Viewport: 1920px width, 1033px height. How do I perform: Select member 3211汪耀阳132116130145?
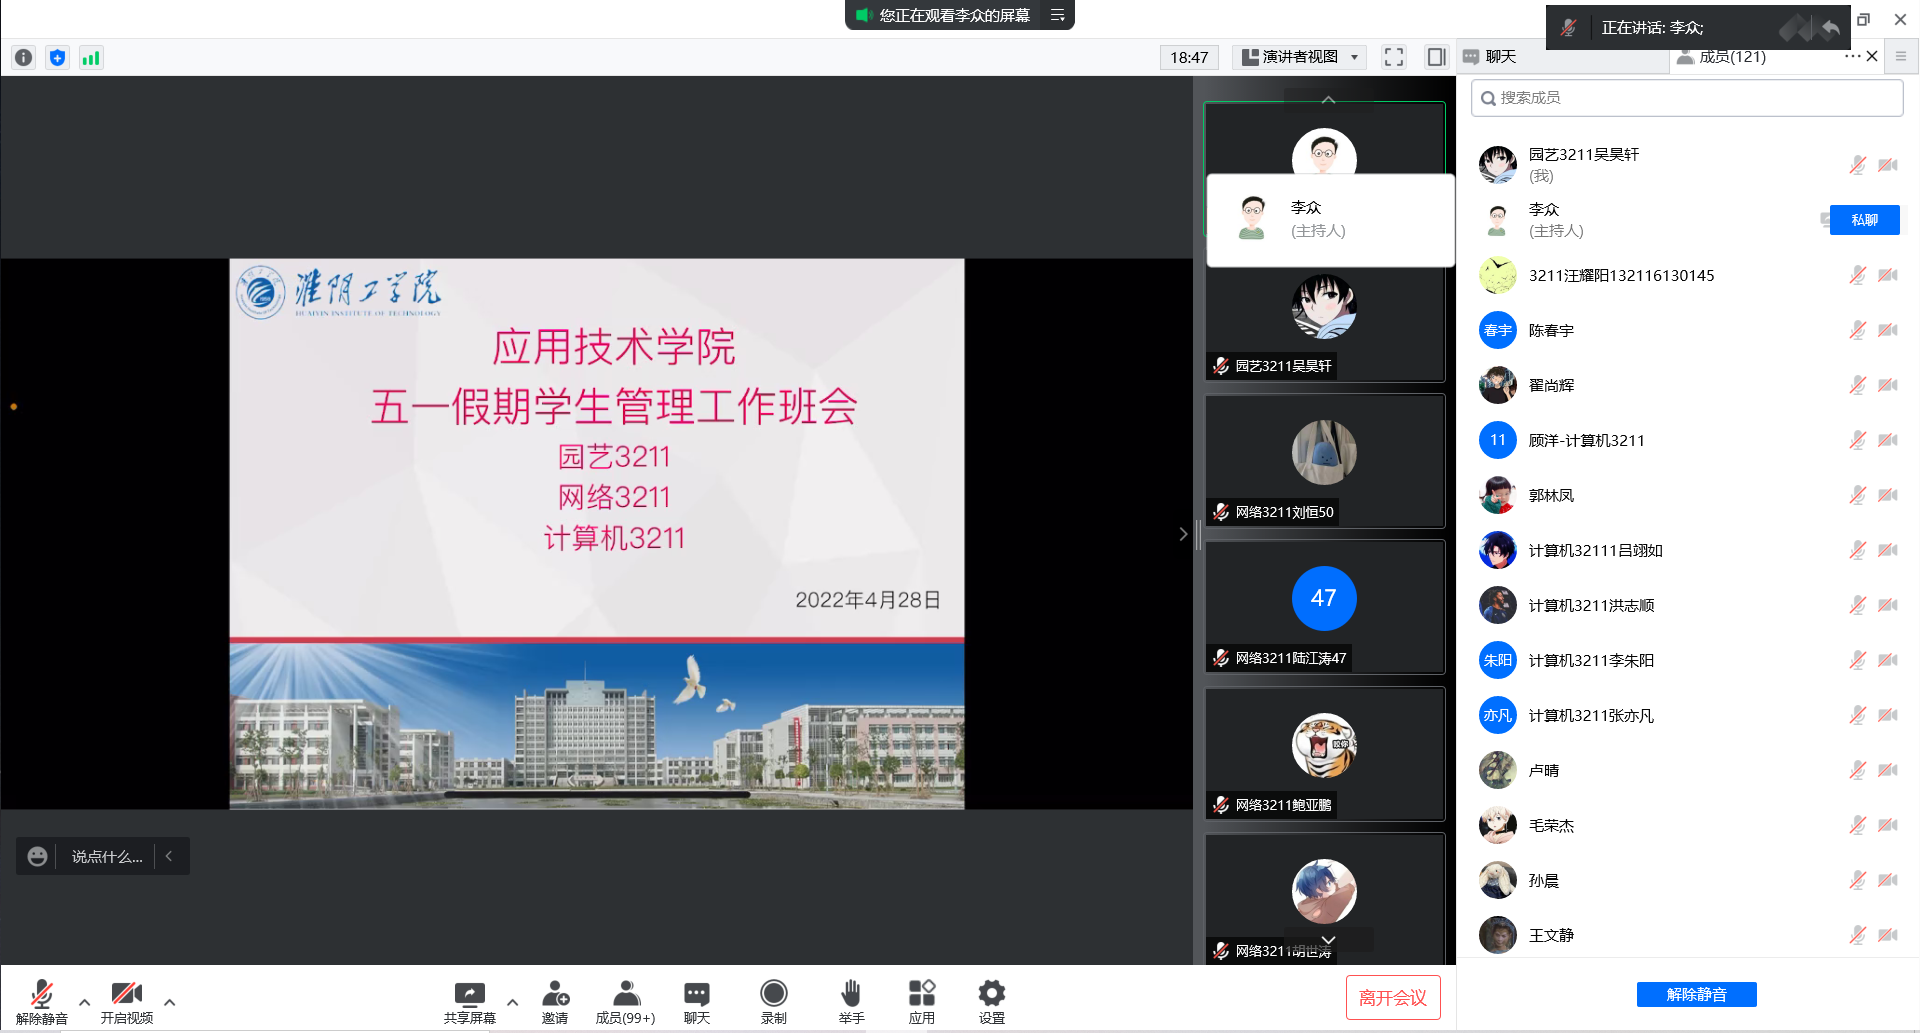(1687, 275)
